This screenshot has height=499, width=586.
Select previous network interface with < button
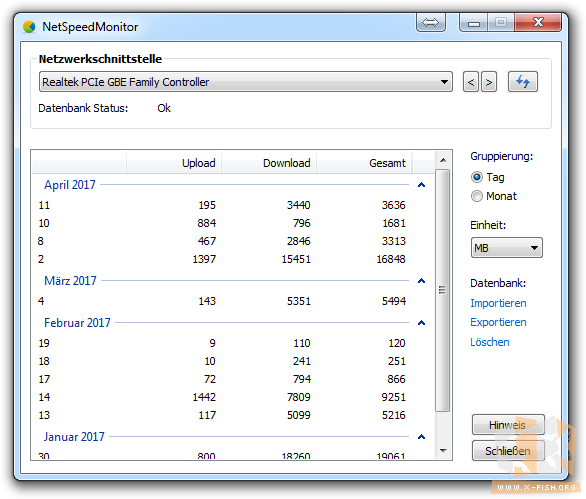[471, 82]
